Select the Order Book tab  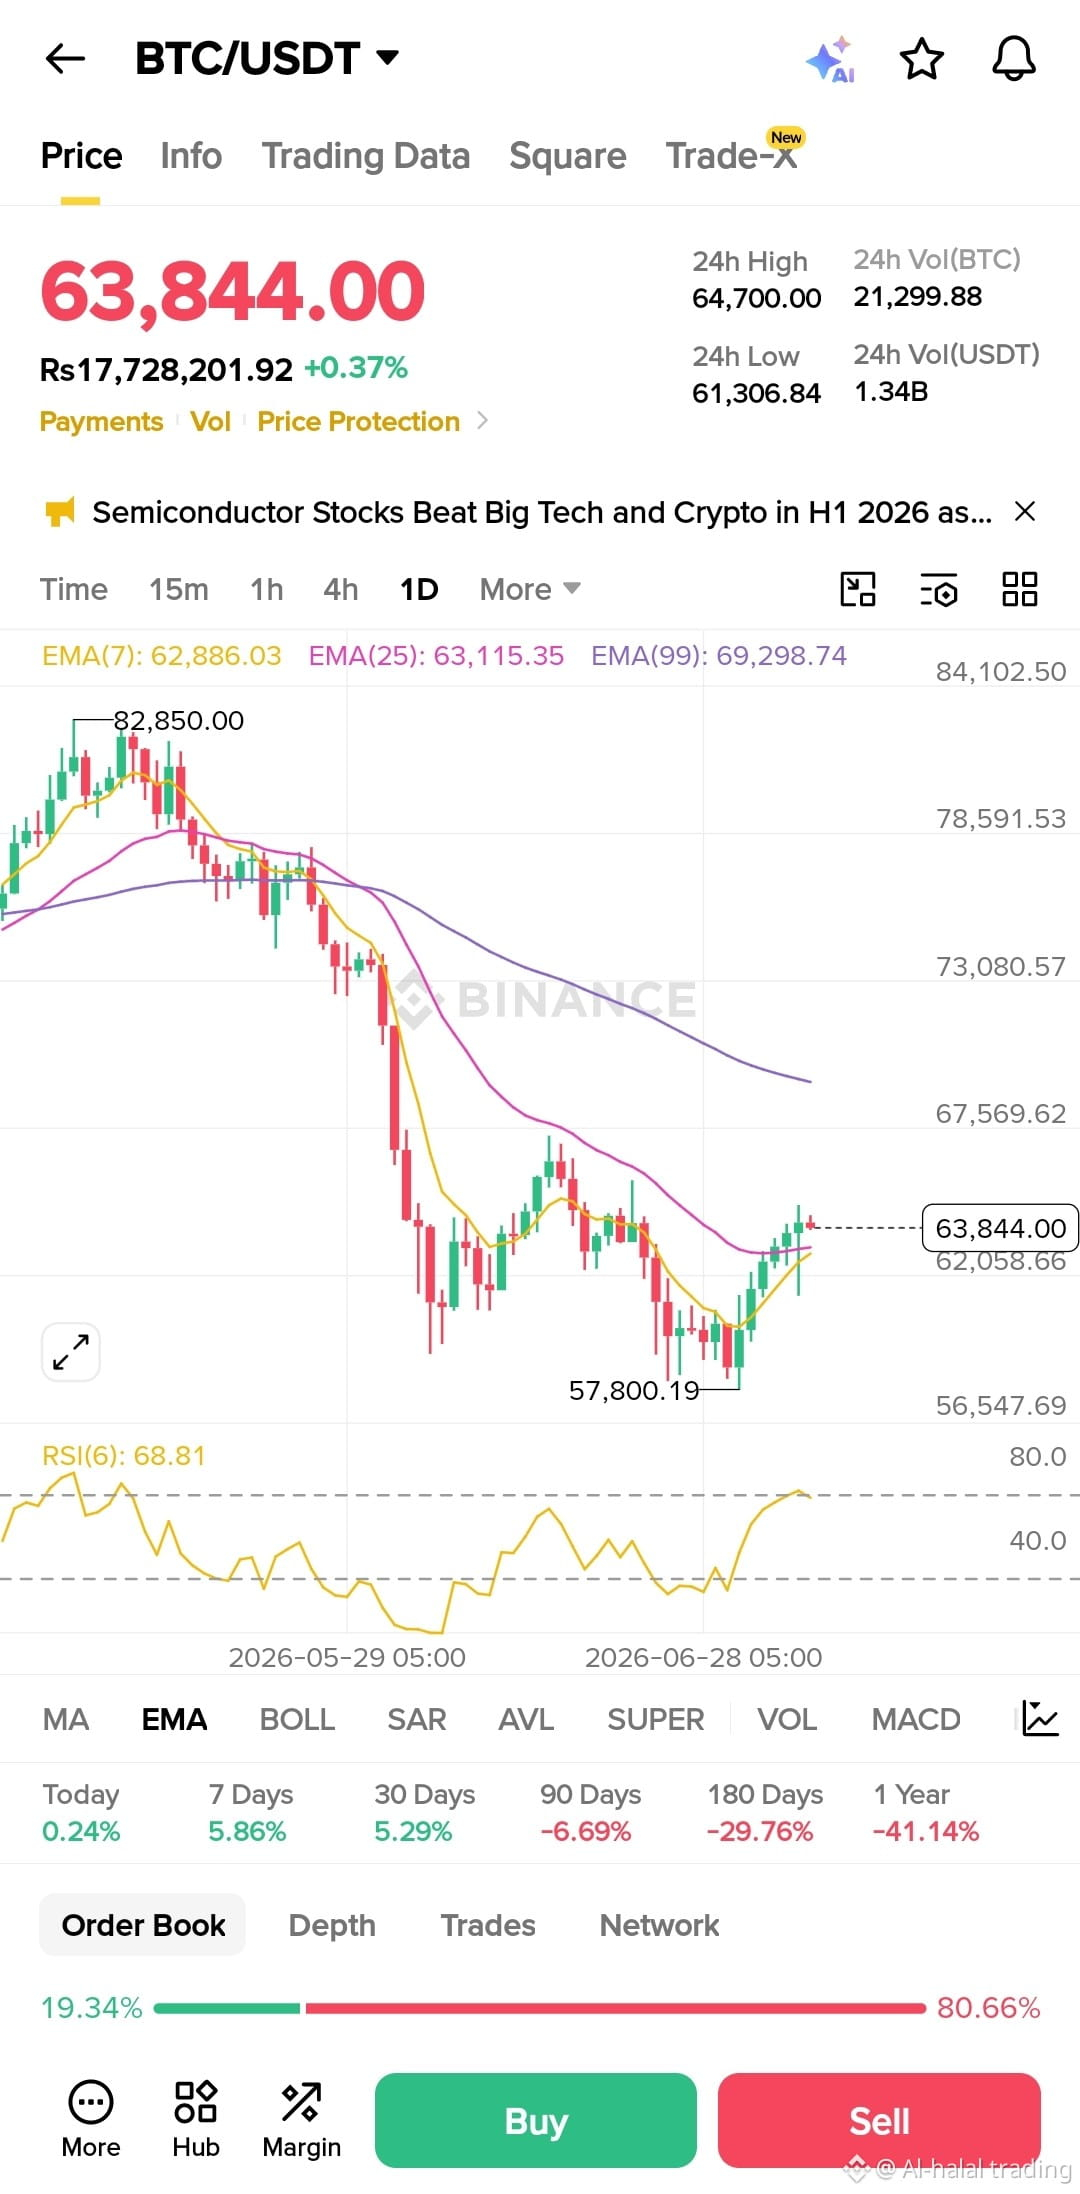pos(143,1925)
